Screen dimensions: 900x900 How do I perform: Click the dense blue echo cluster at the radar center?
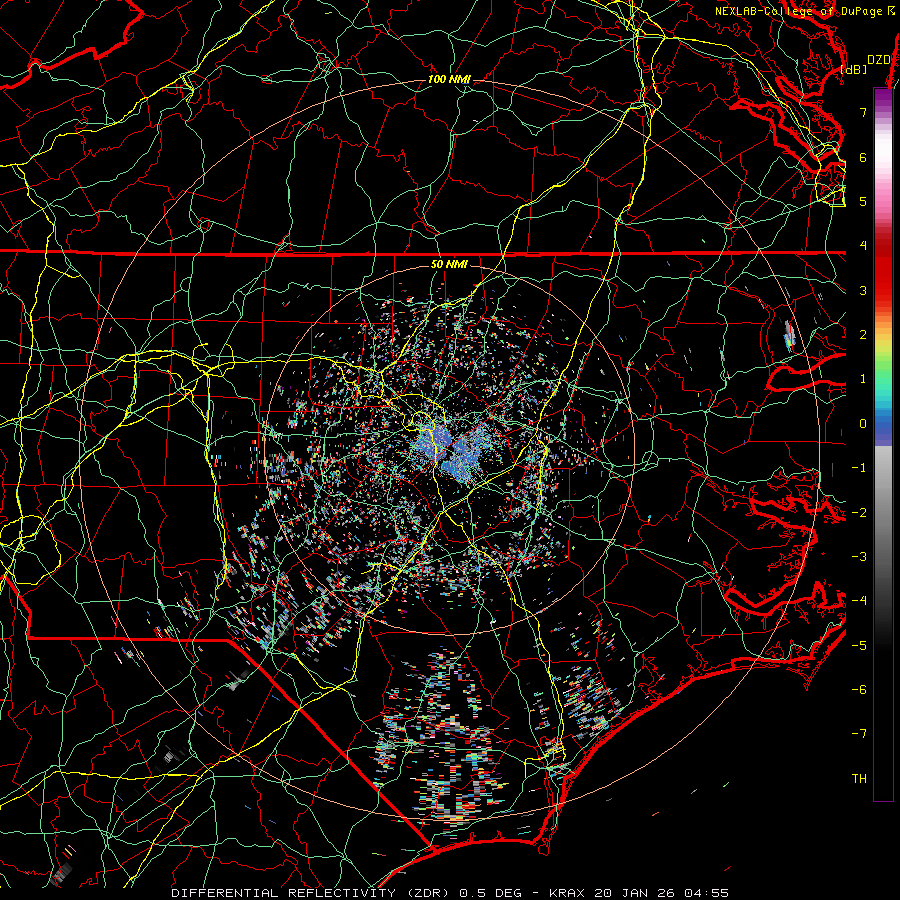(451, 449)
